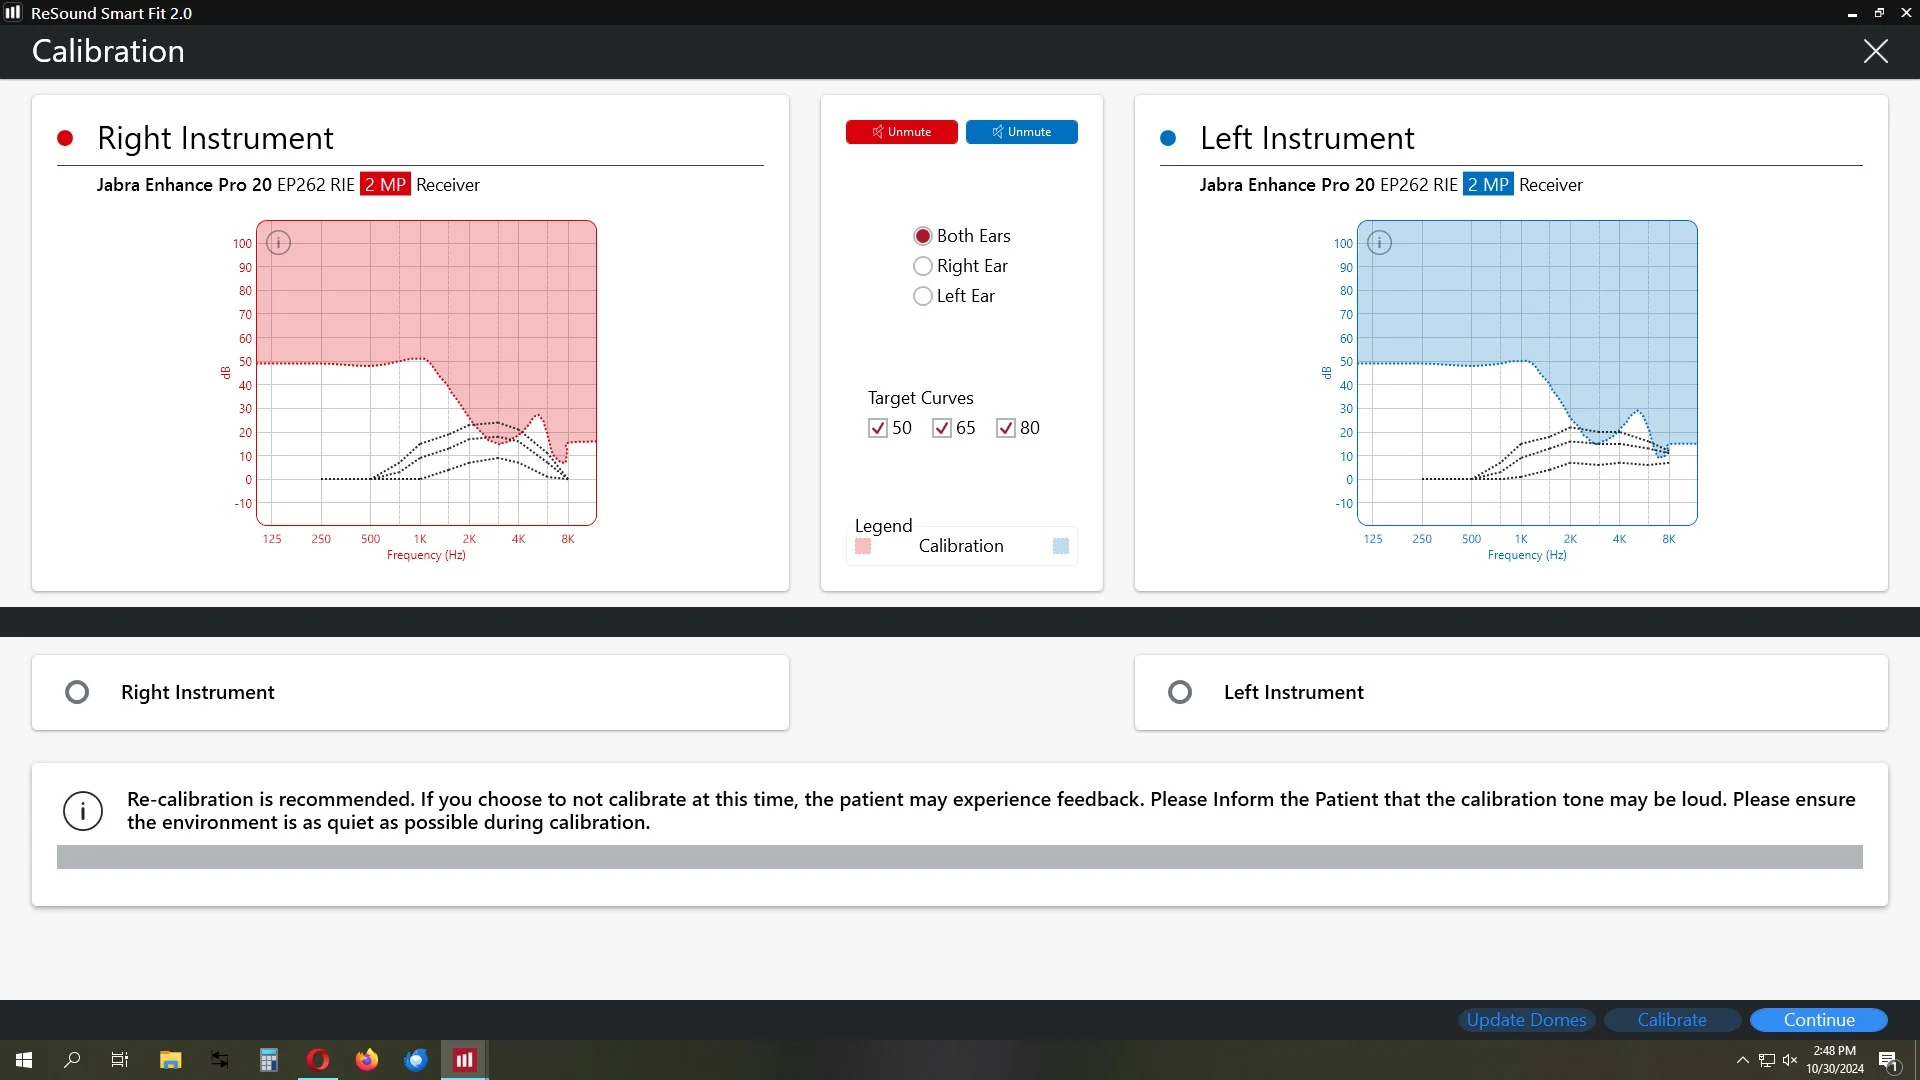Click the Calibrate button
Image resolution: width=1920 pixels, height=1080 pixels.
point(1672,1020)
